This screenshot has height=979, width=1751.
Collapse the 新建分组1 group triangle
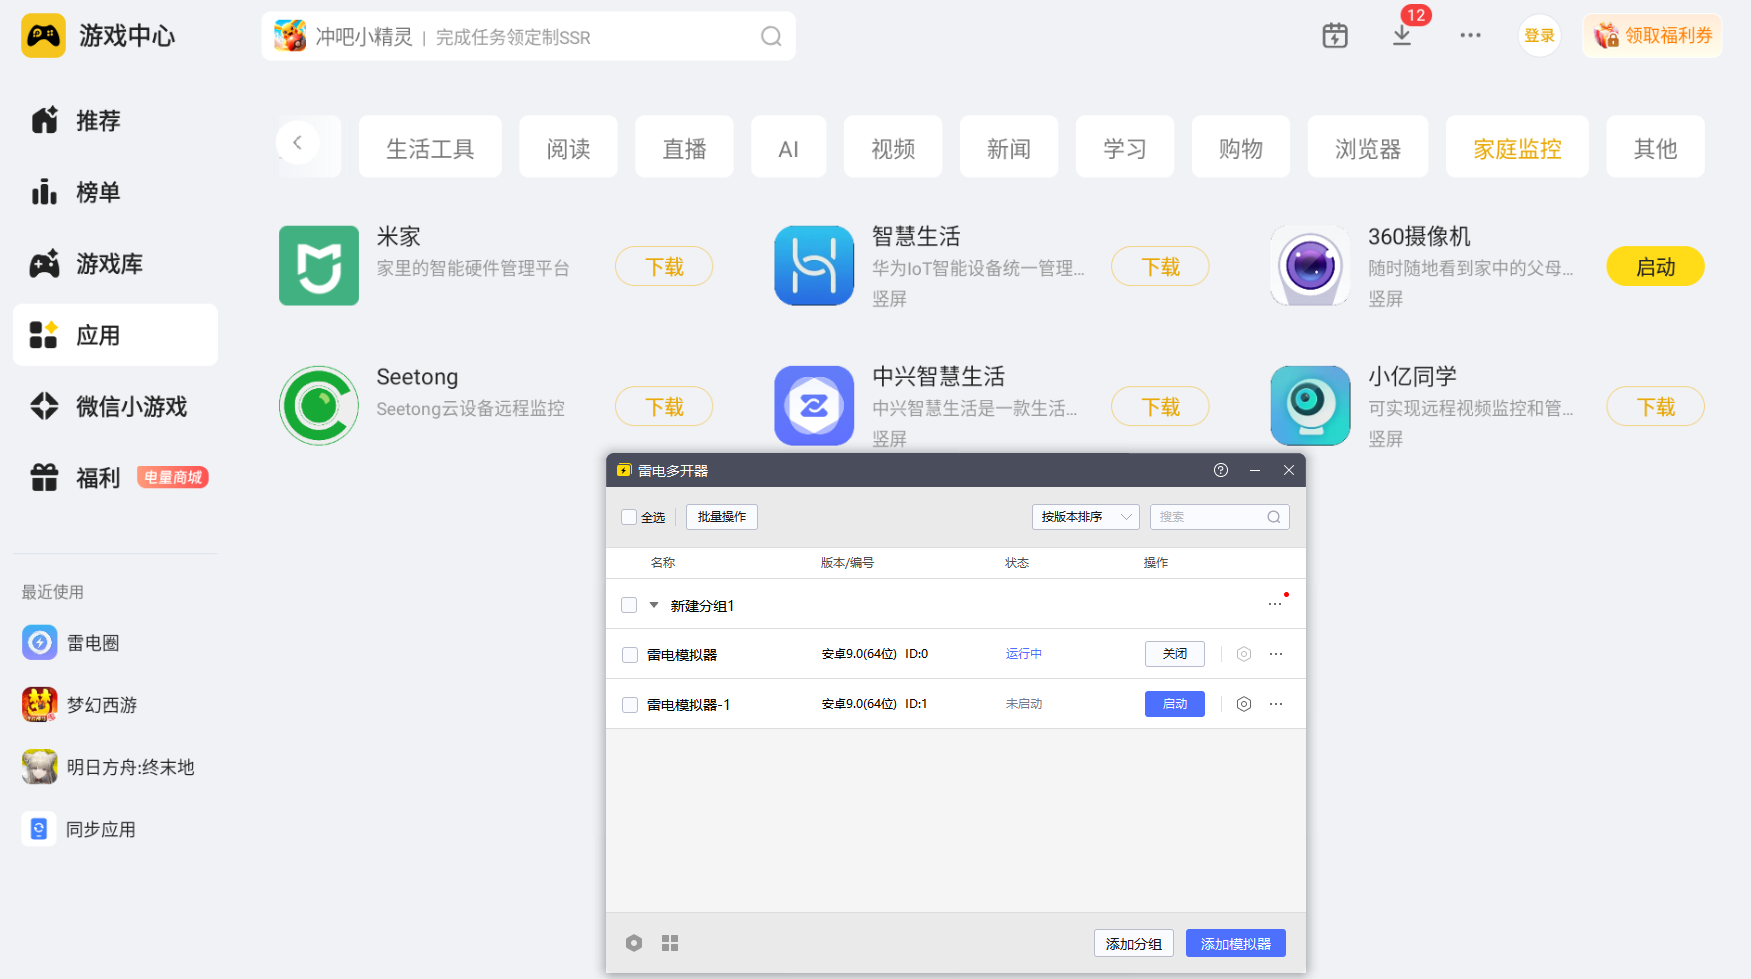click(654, 605)
